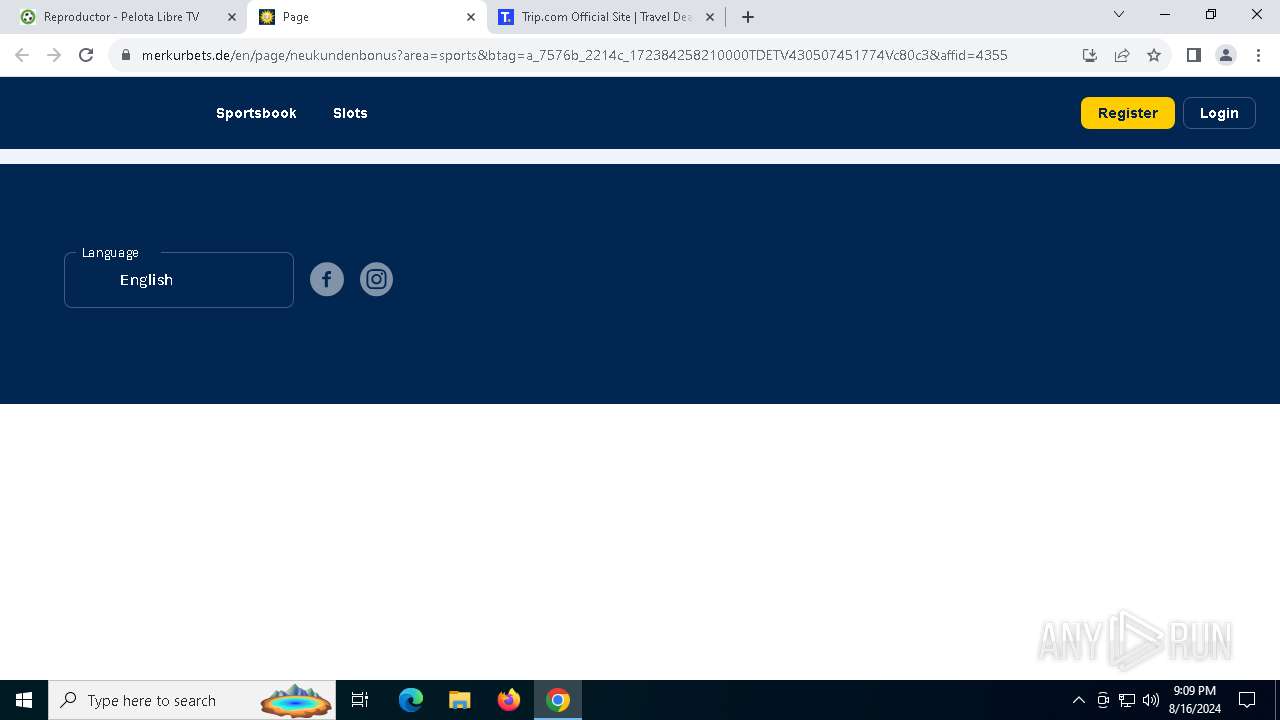Click the Login button
Image resolution: width=1280 pixels, height=720 pixels.
click(1219, 113)
